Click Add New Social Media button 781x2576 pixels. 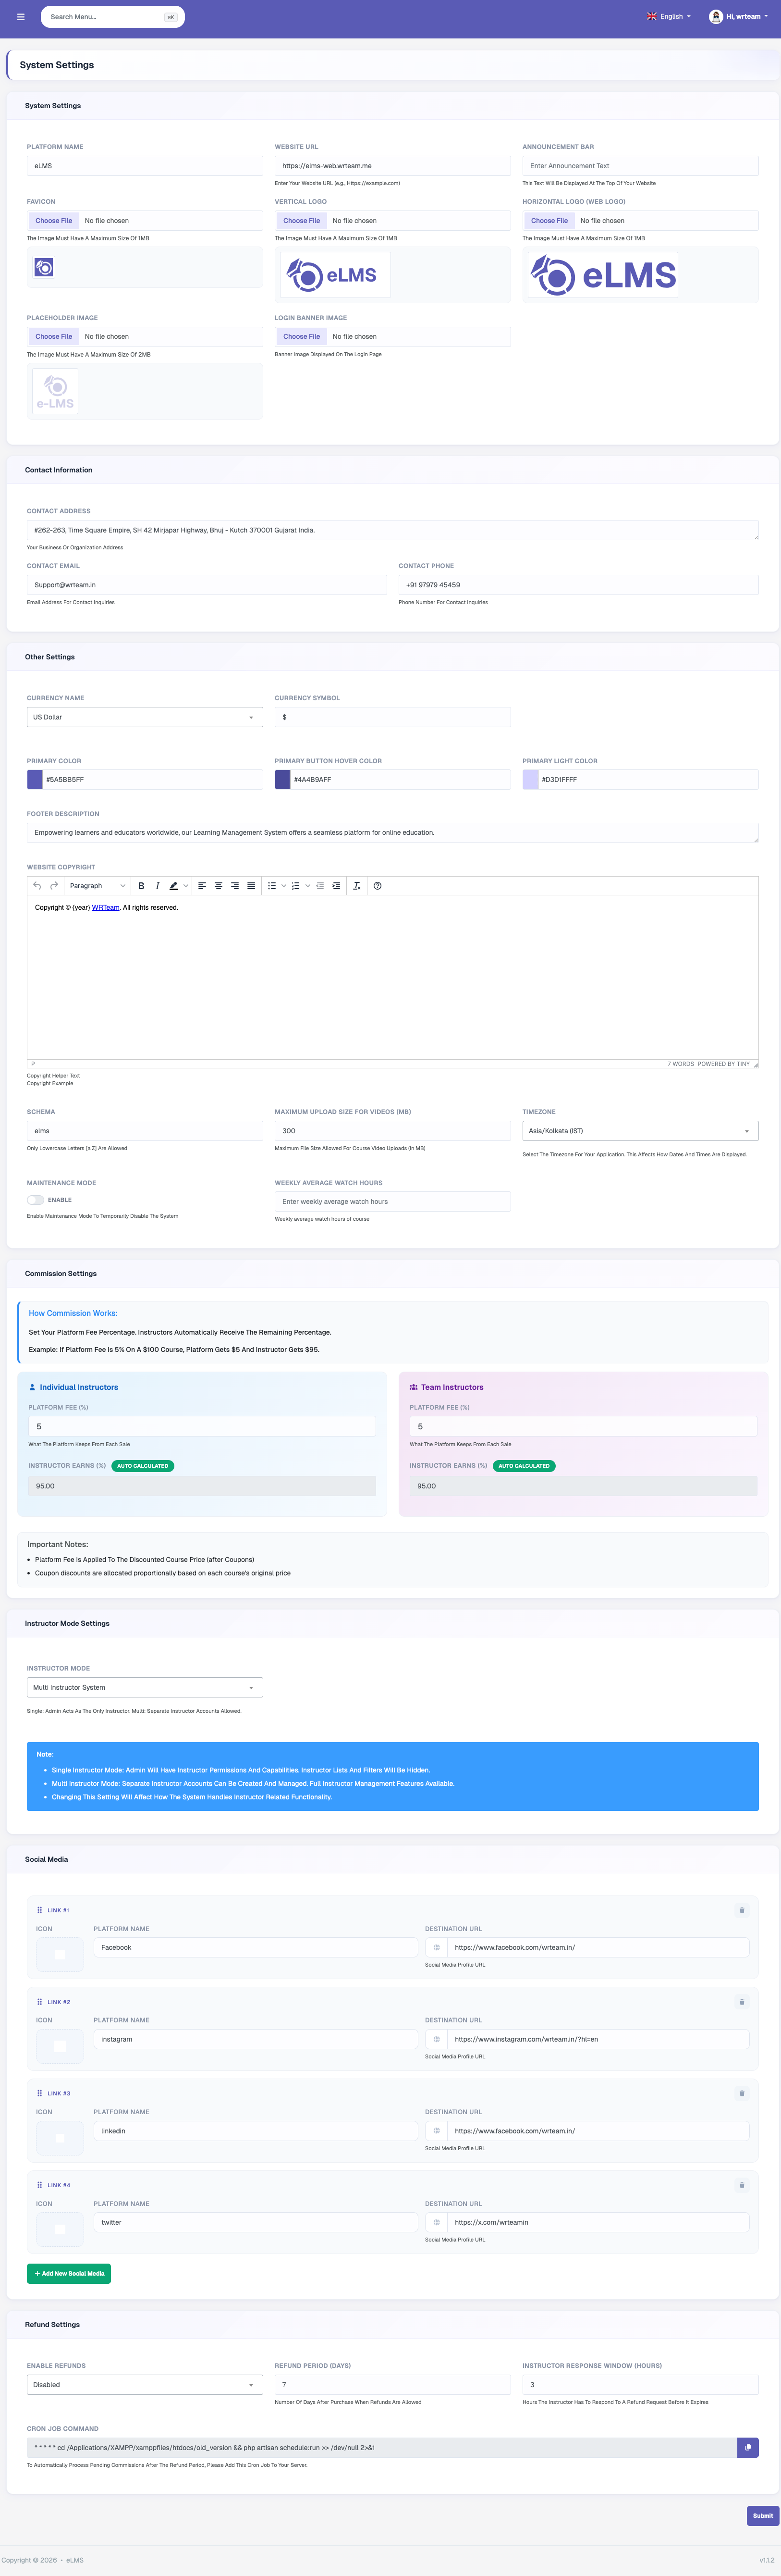coord(69,2273)
